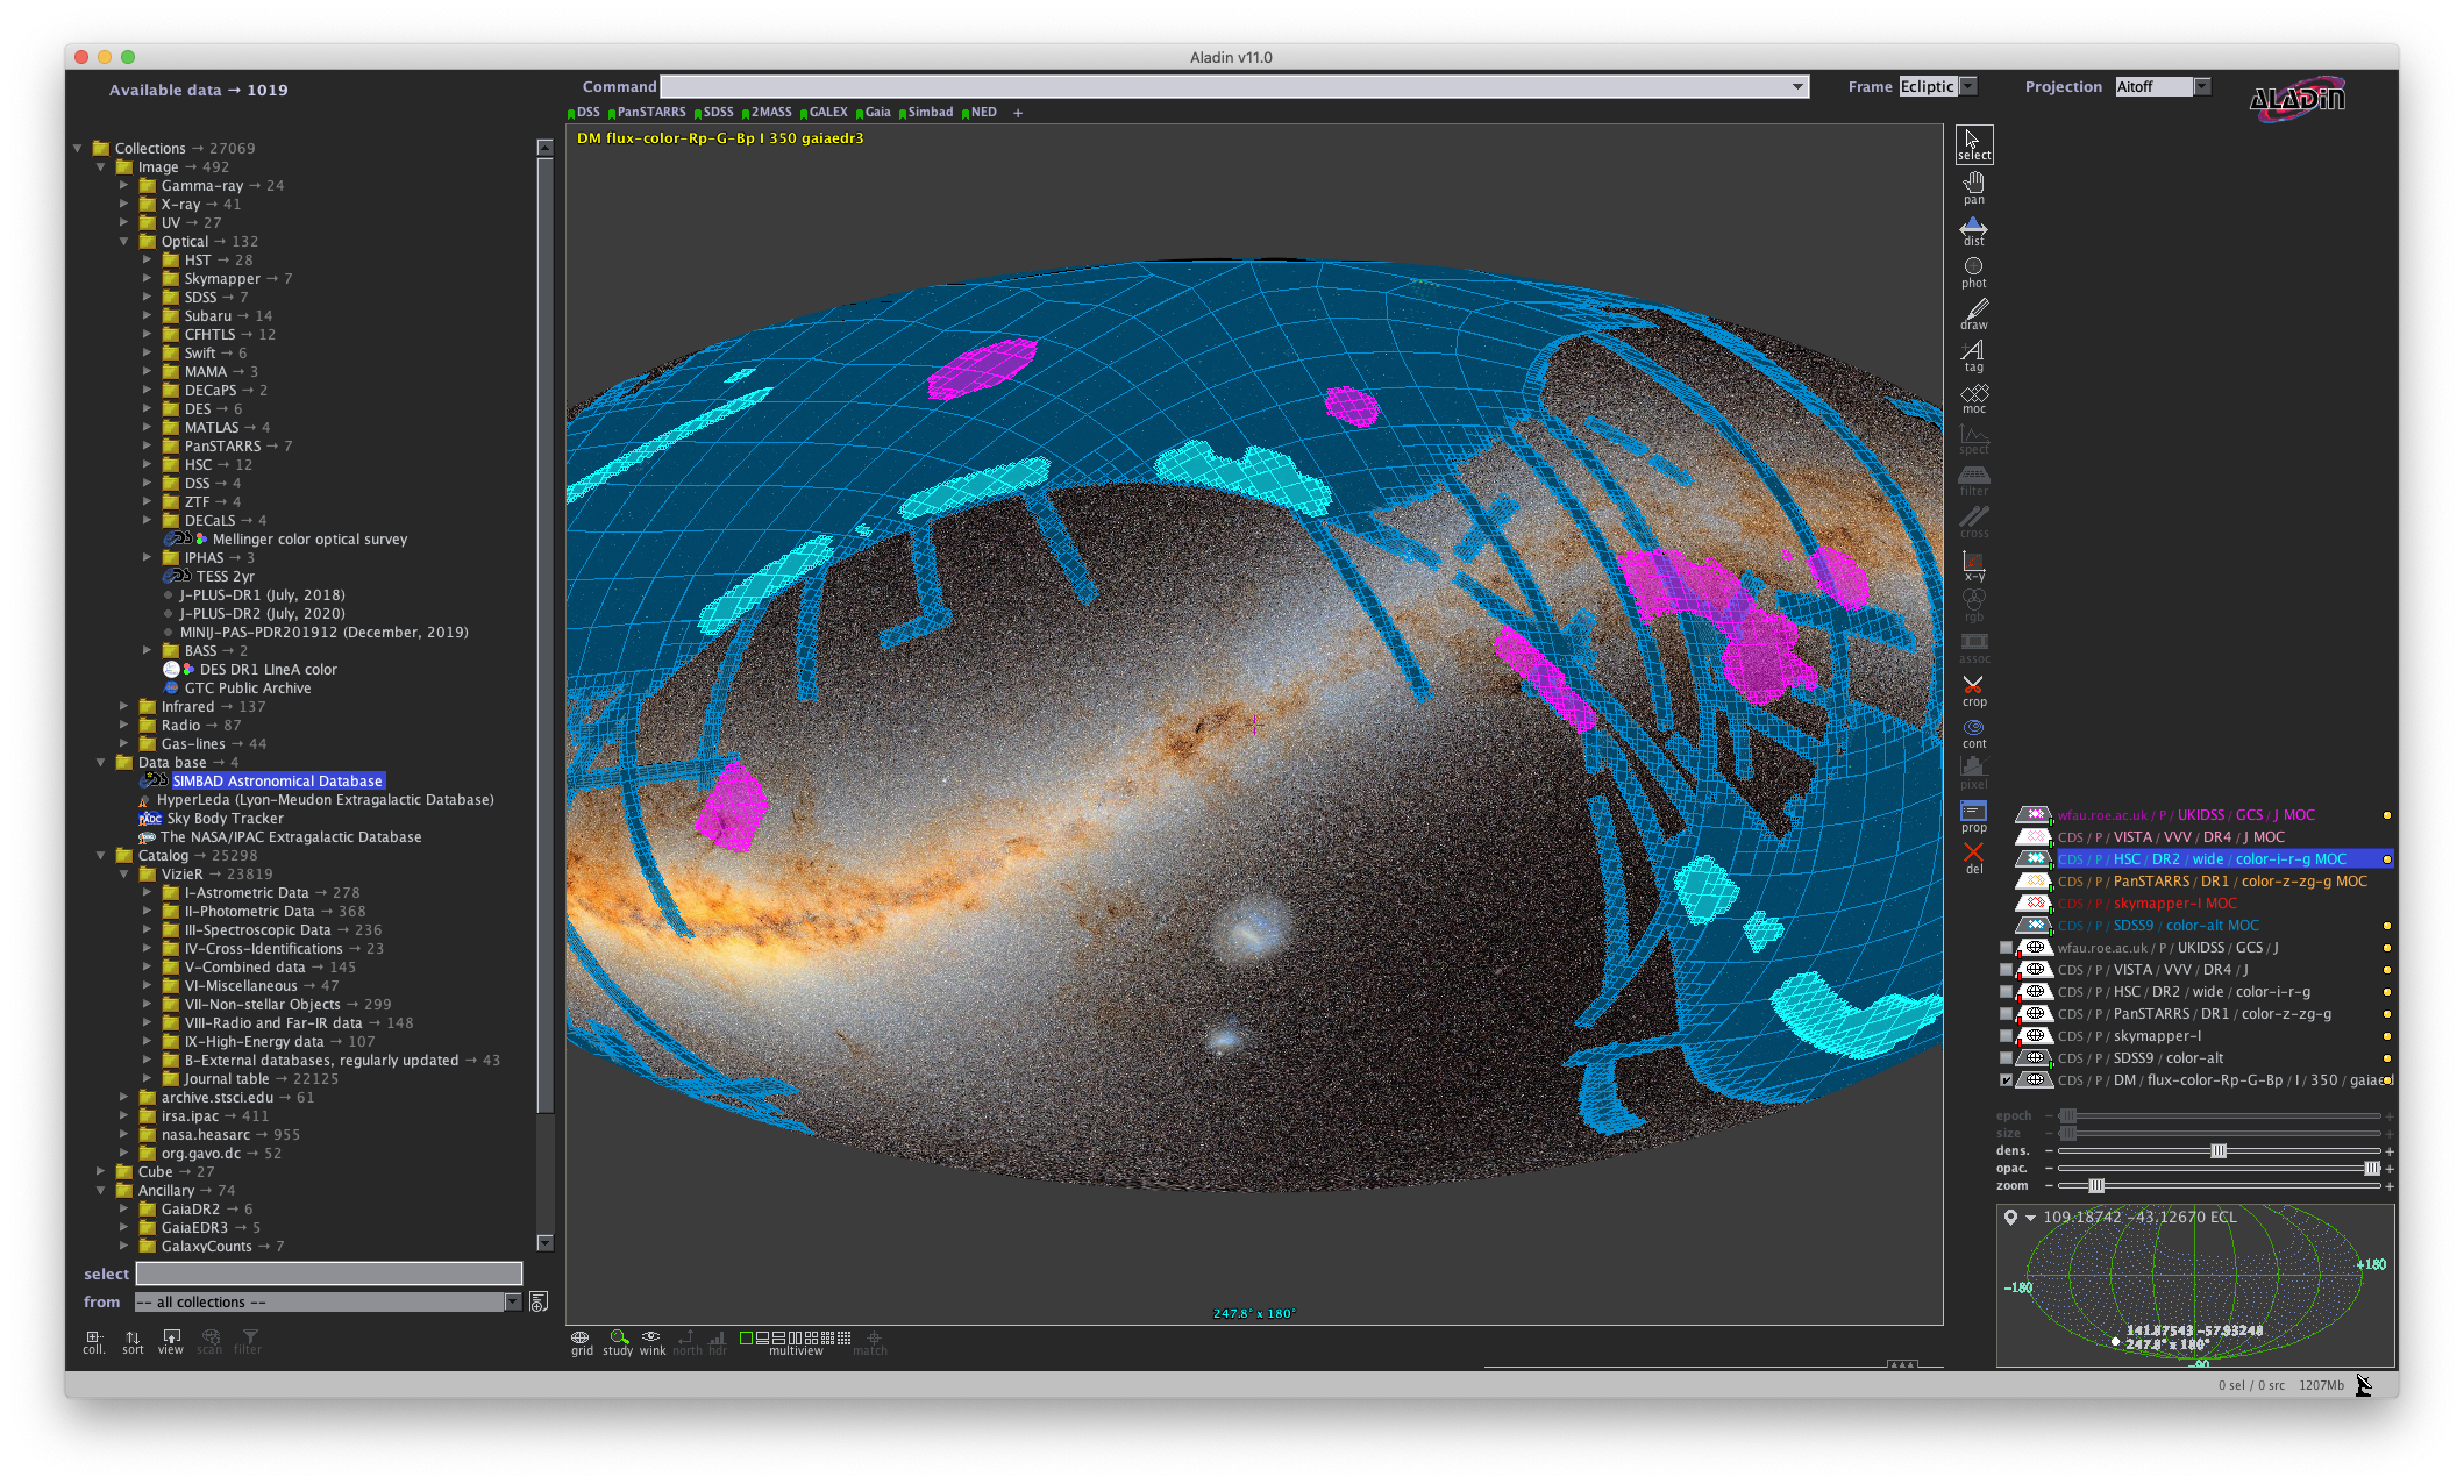Image resolution: width=2464 pixels, height=1484 pixels.
Task: Activate the crop scissors tool
Action: coord(1974,691)
